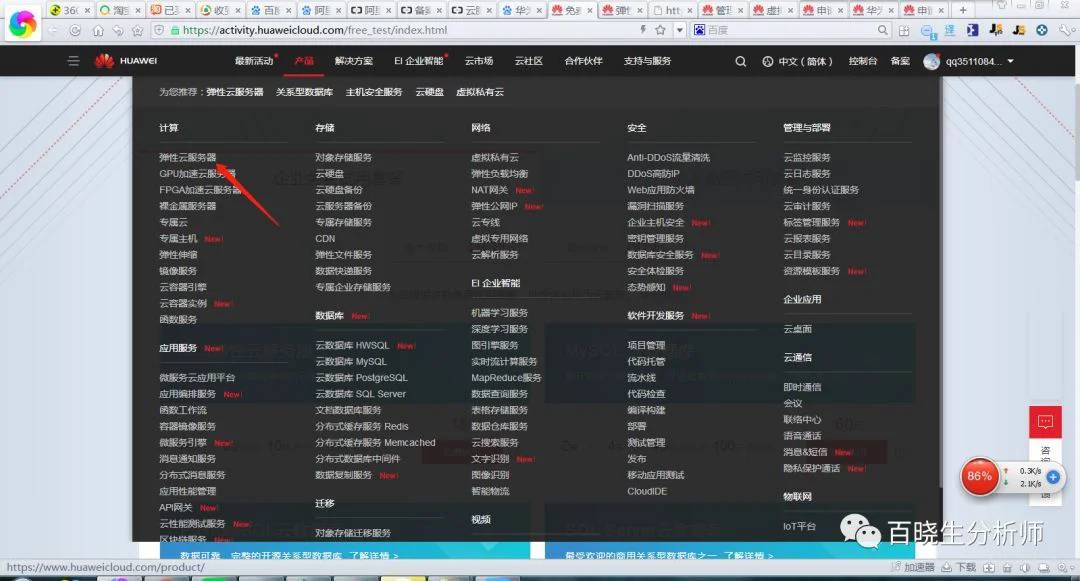The image size is (1080, 581).
Task: Reload the page with the refresh icon
Action: point(75,30)
